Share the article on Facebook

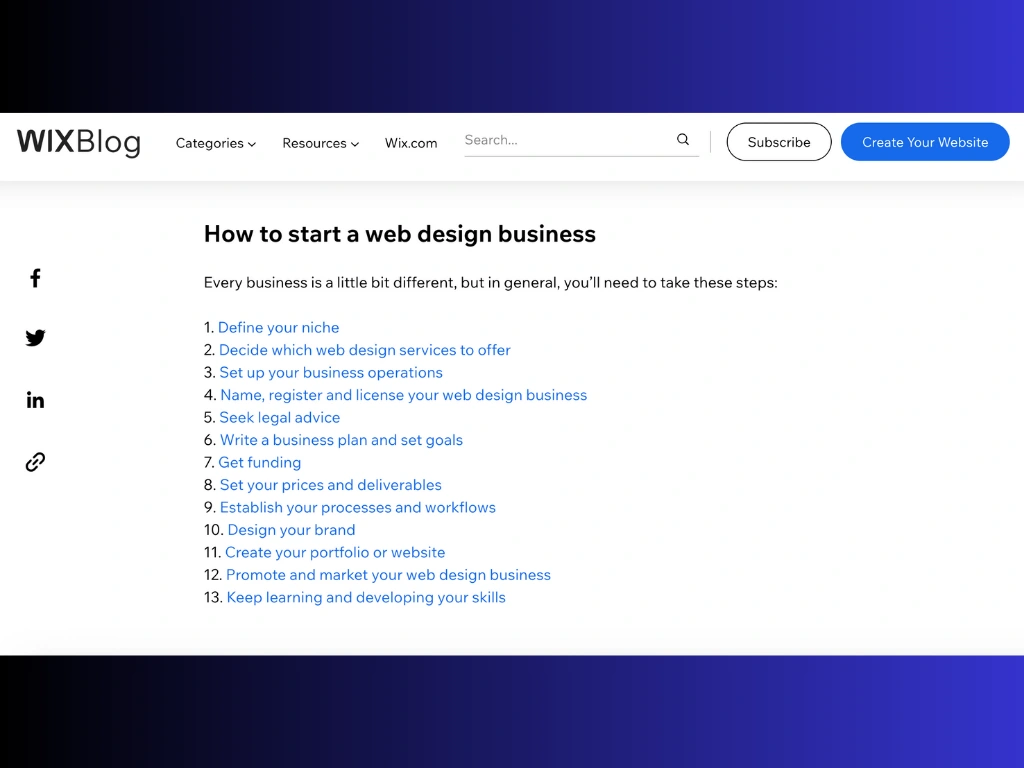pos(35,278)
